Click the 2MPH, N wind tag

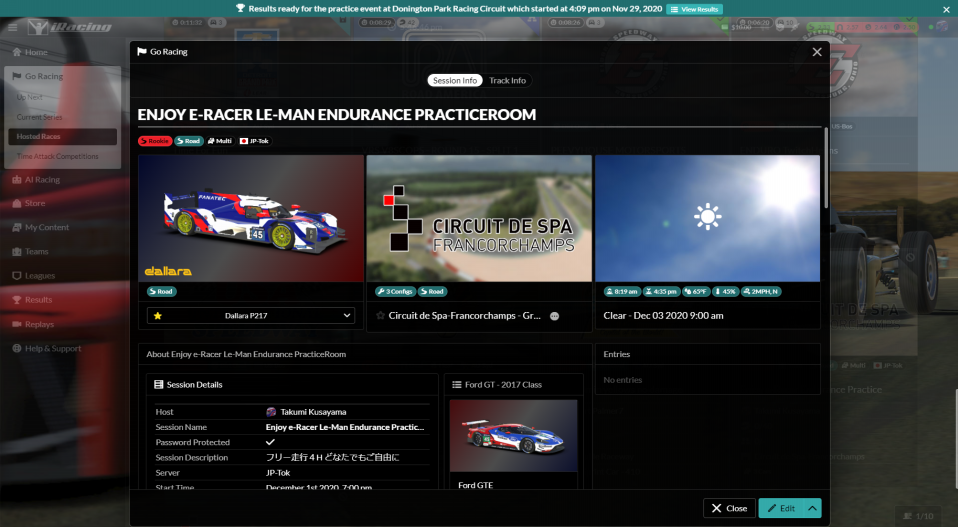coord(761,292)
